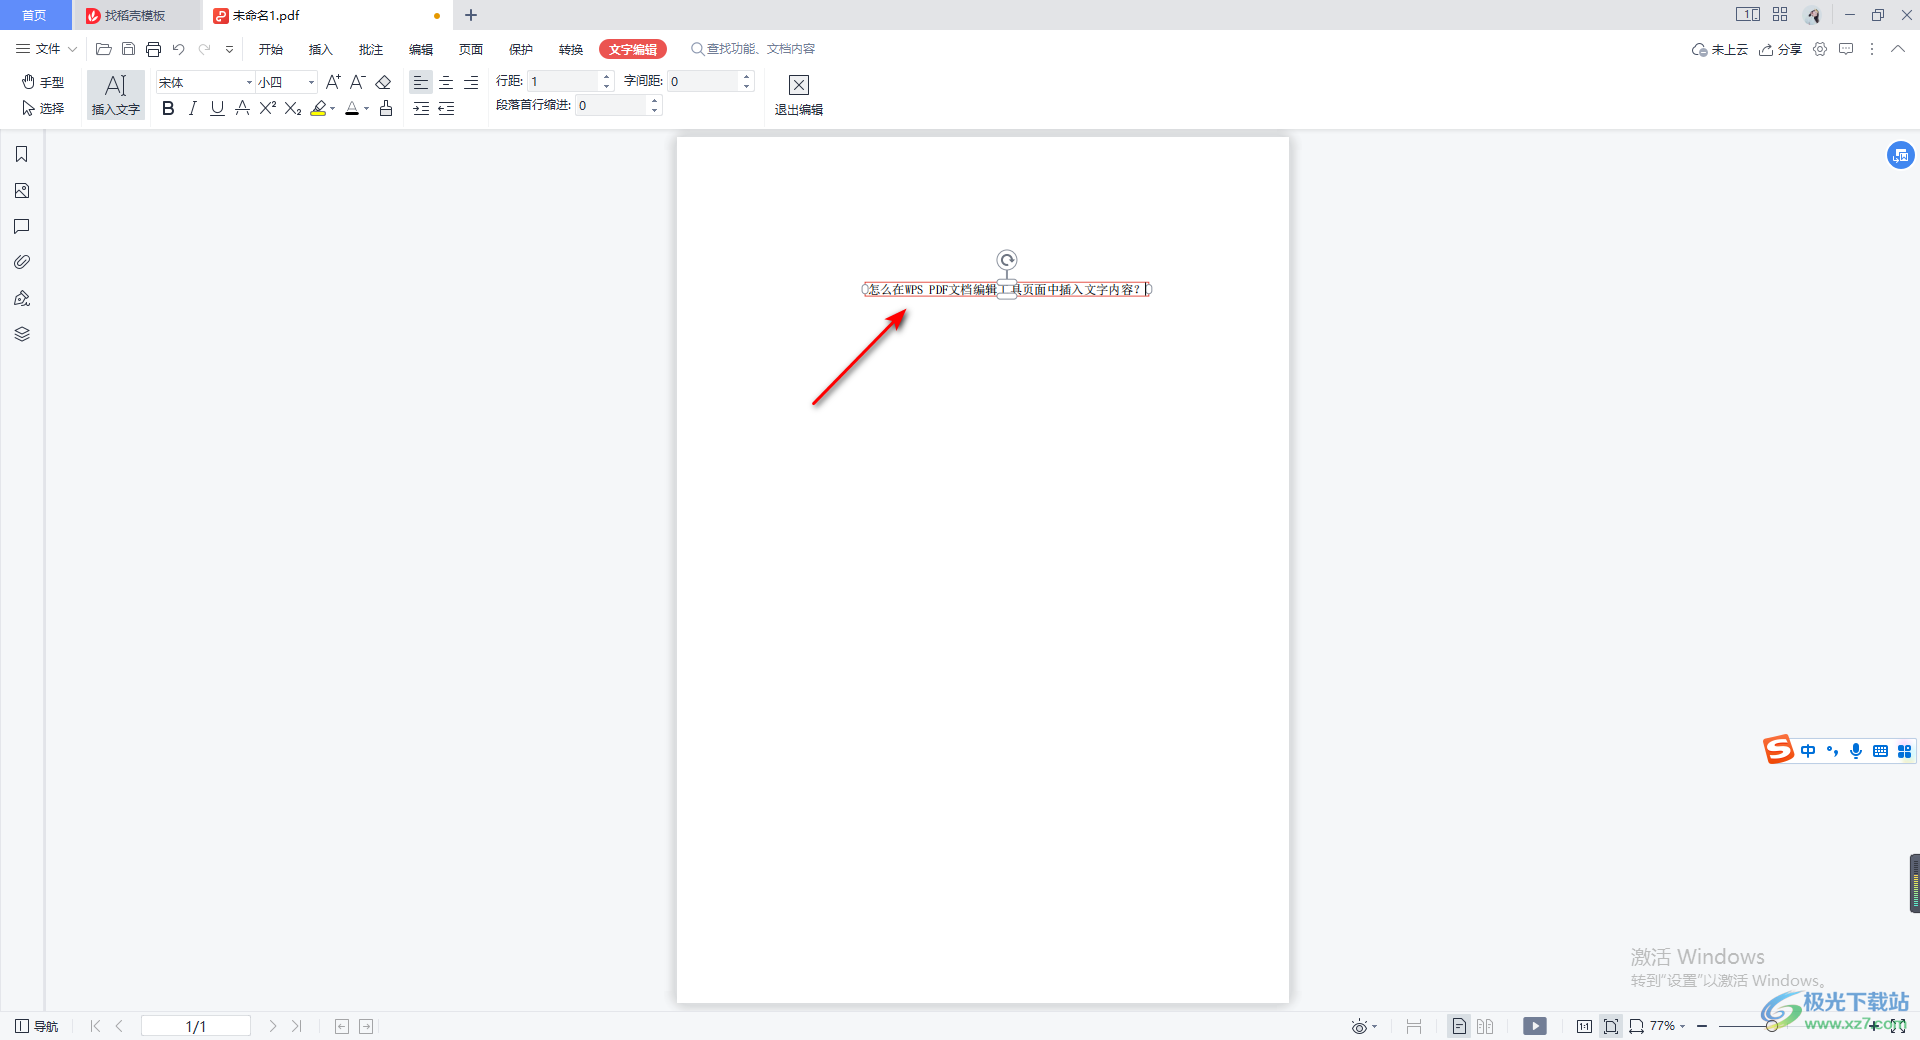1920x1040 pixels.
Task: Open the 转换 tab
Action: click(x=571, y=49)
